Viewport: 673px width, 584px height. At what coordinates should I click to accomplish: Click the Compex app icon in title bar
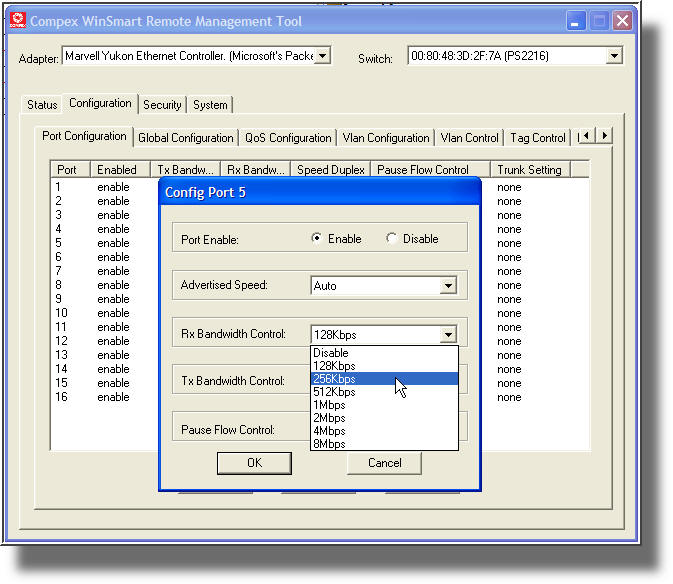pyautogui.click(x=18, y=20)
